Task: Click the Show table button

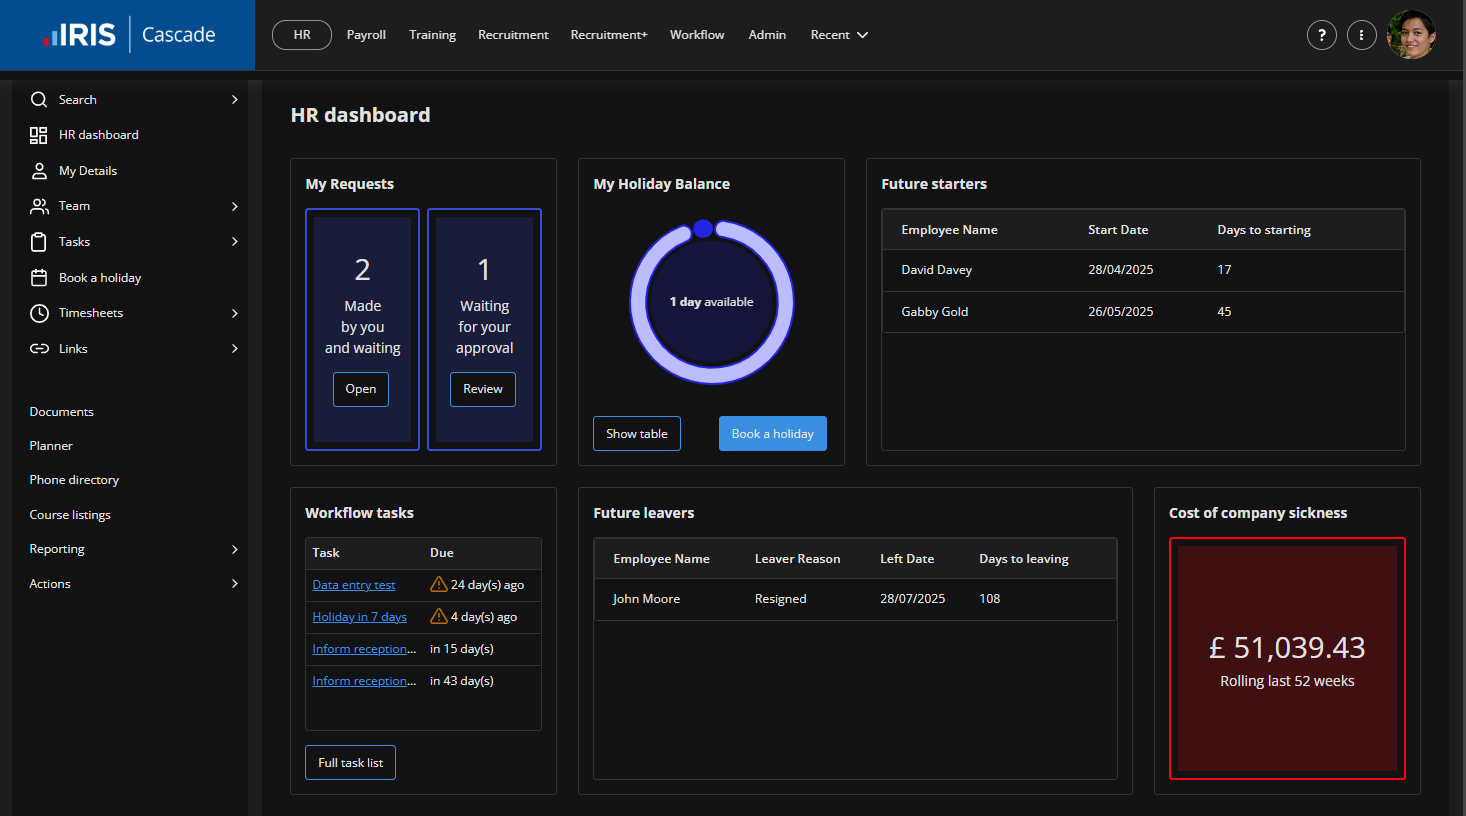Action: (636, 434)
